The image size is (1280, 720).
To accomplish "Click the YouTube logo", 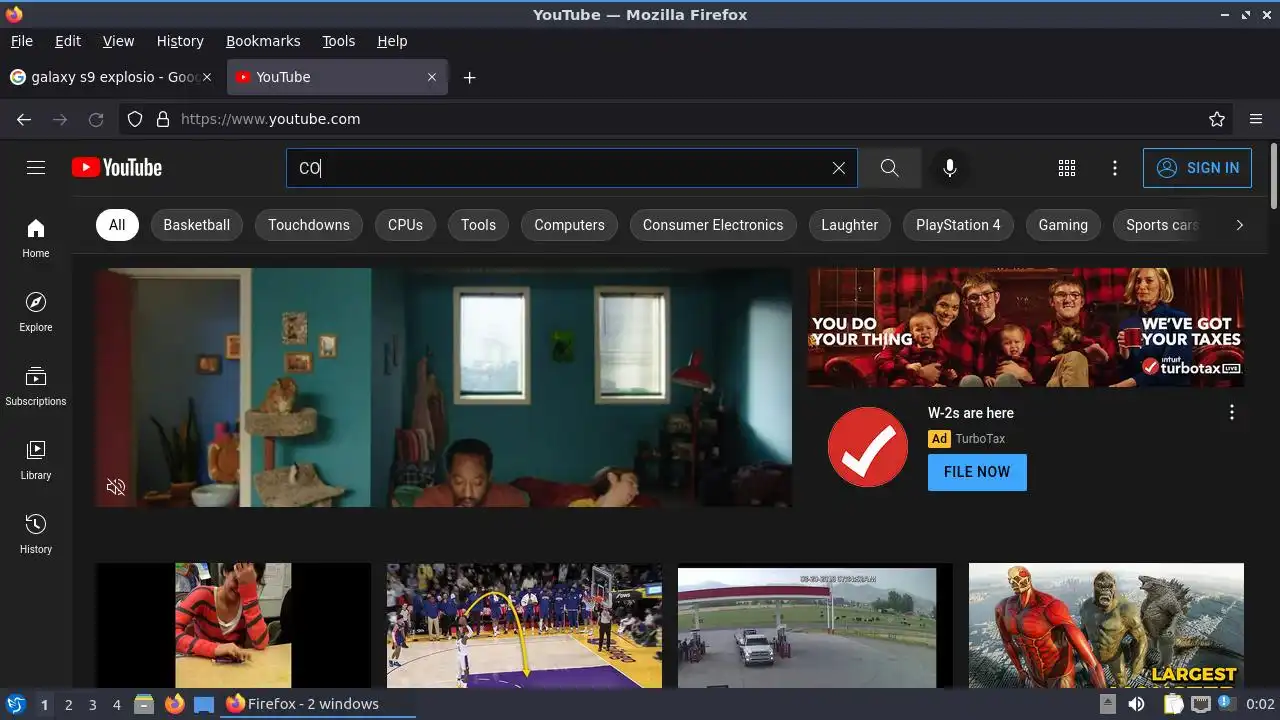I will [117, 168].
